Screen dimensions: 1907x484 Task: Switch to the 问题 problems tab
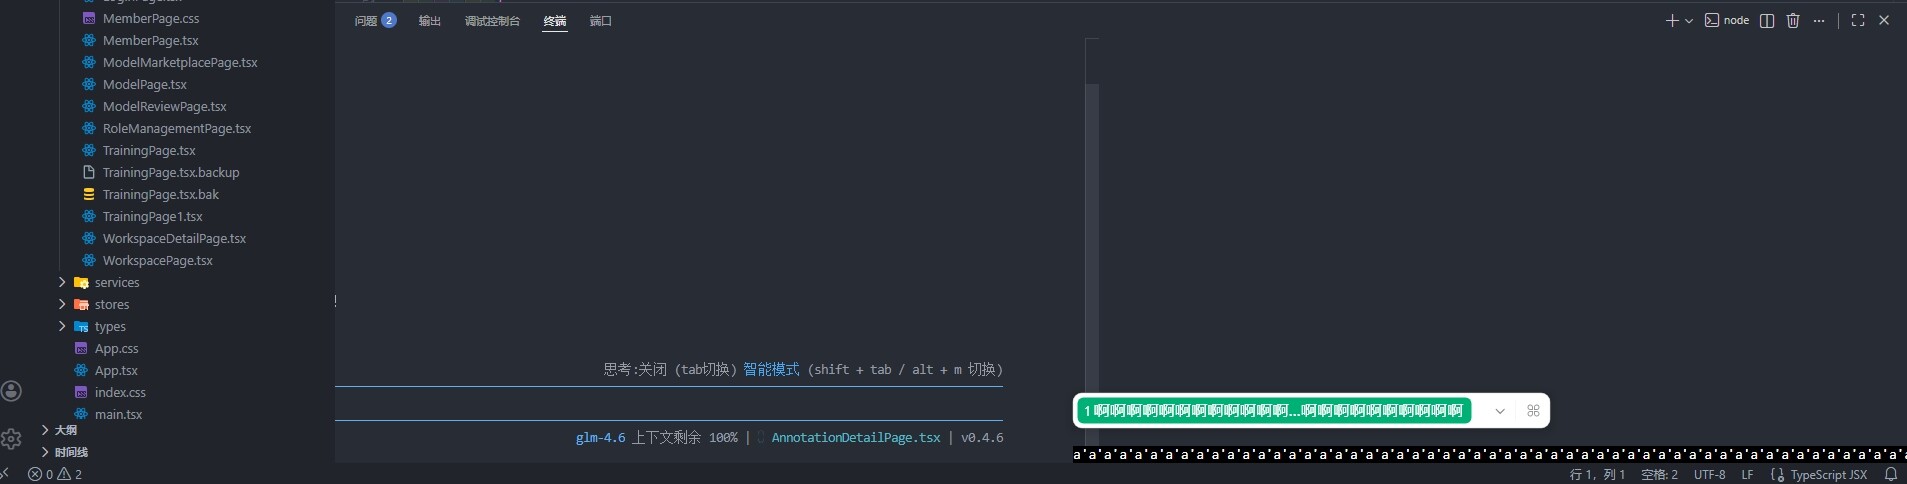click(375, 21)
